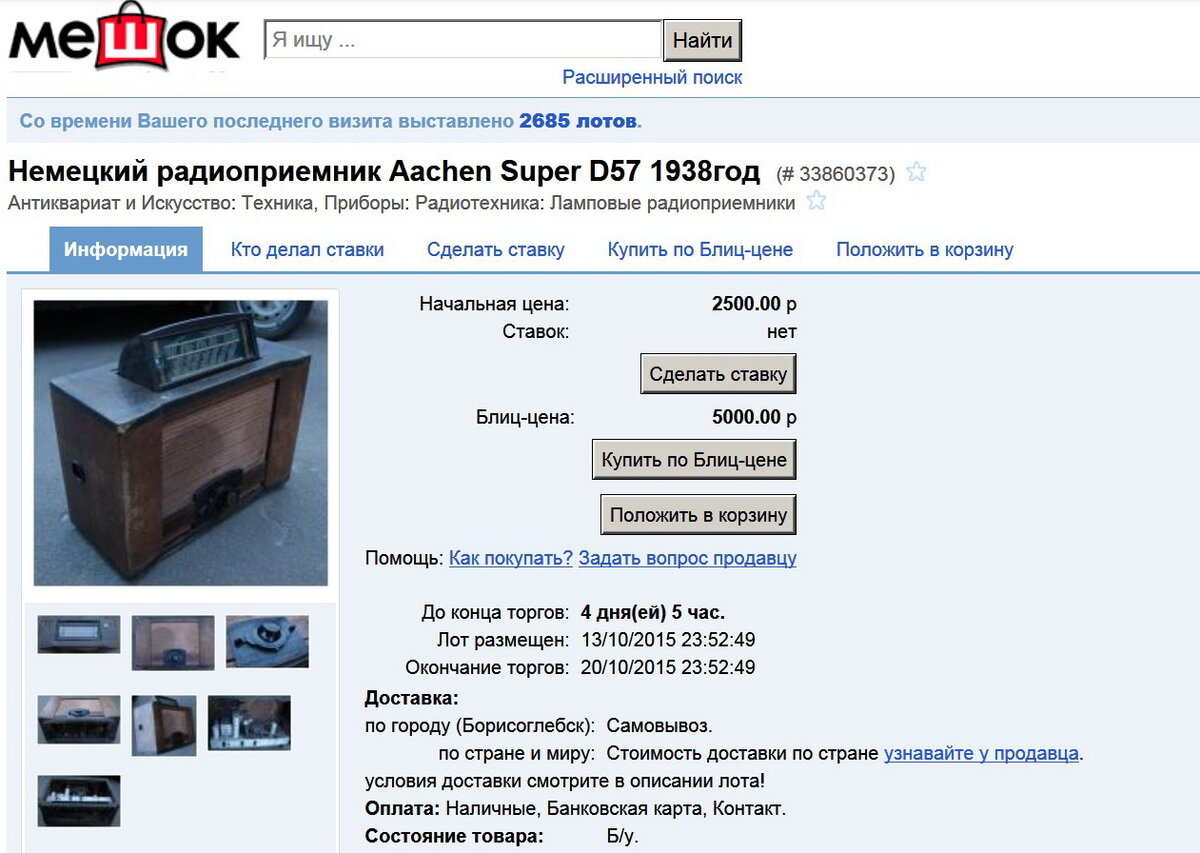Select Купить по Блиц-цене tab

pyautogui.click(x=700, y=250)
